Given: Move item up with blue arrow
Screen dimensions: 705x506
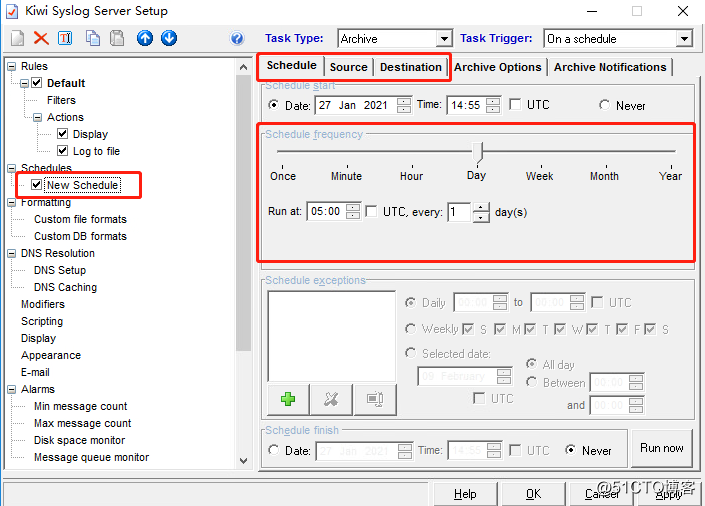Looking at the screenshot, I should tap(145, 38).
